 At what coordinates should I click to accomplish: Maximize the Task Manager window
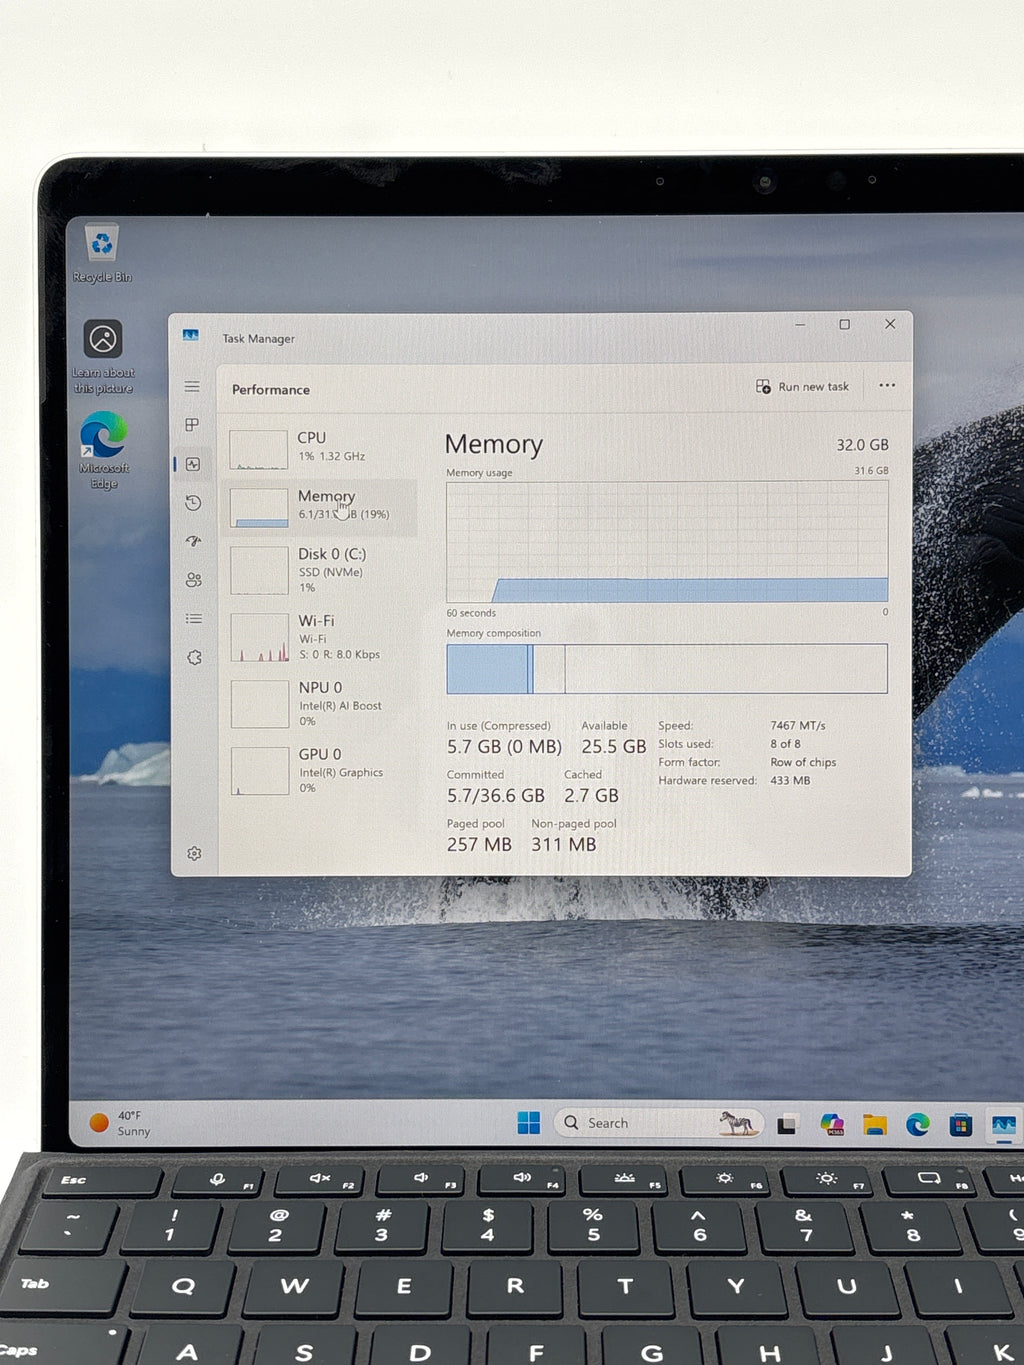[845, 324]
